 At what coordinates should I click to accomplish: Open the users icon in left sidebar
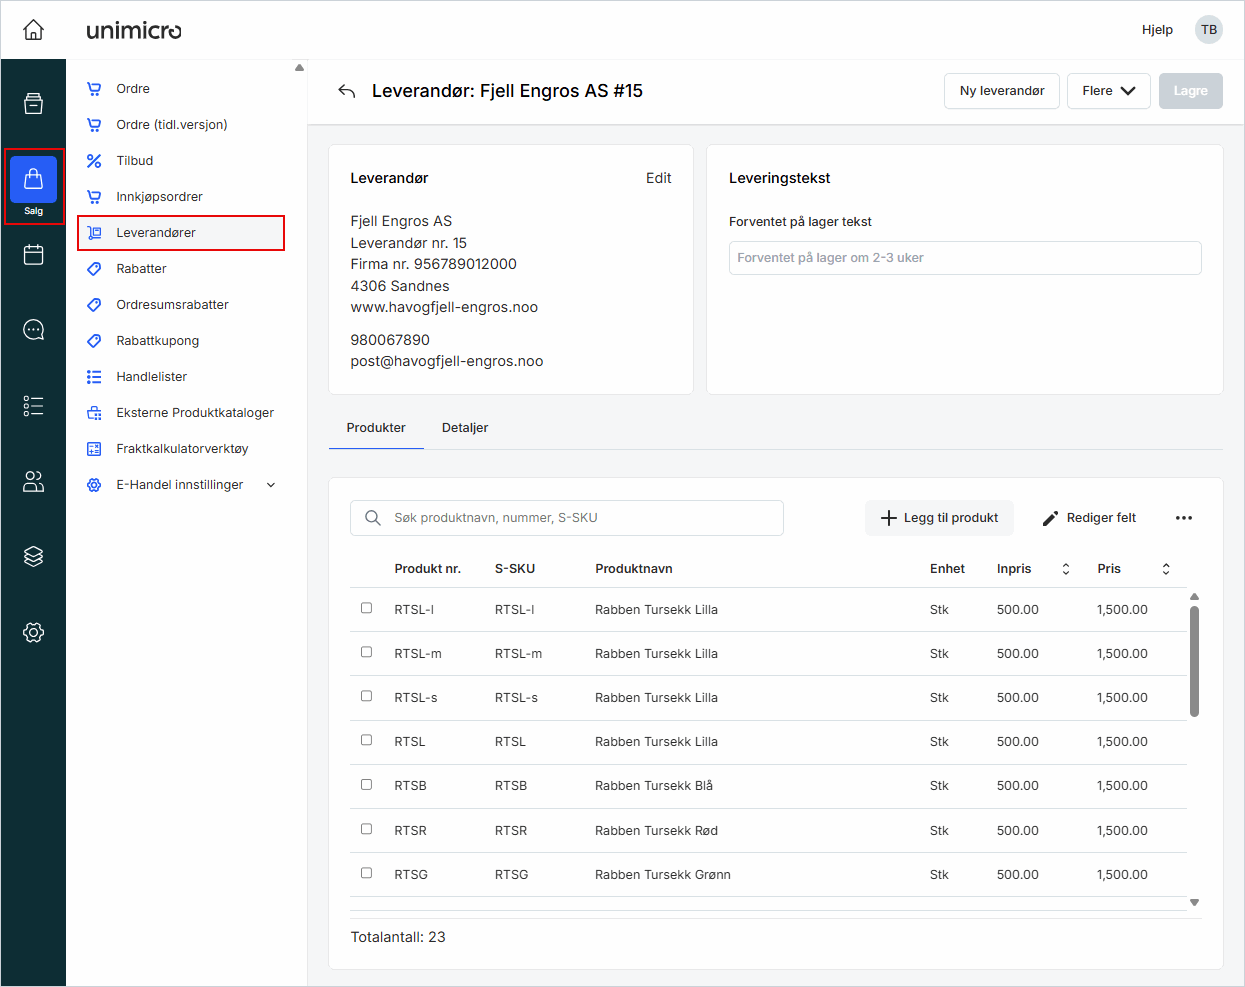click(33, 481)
